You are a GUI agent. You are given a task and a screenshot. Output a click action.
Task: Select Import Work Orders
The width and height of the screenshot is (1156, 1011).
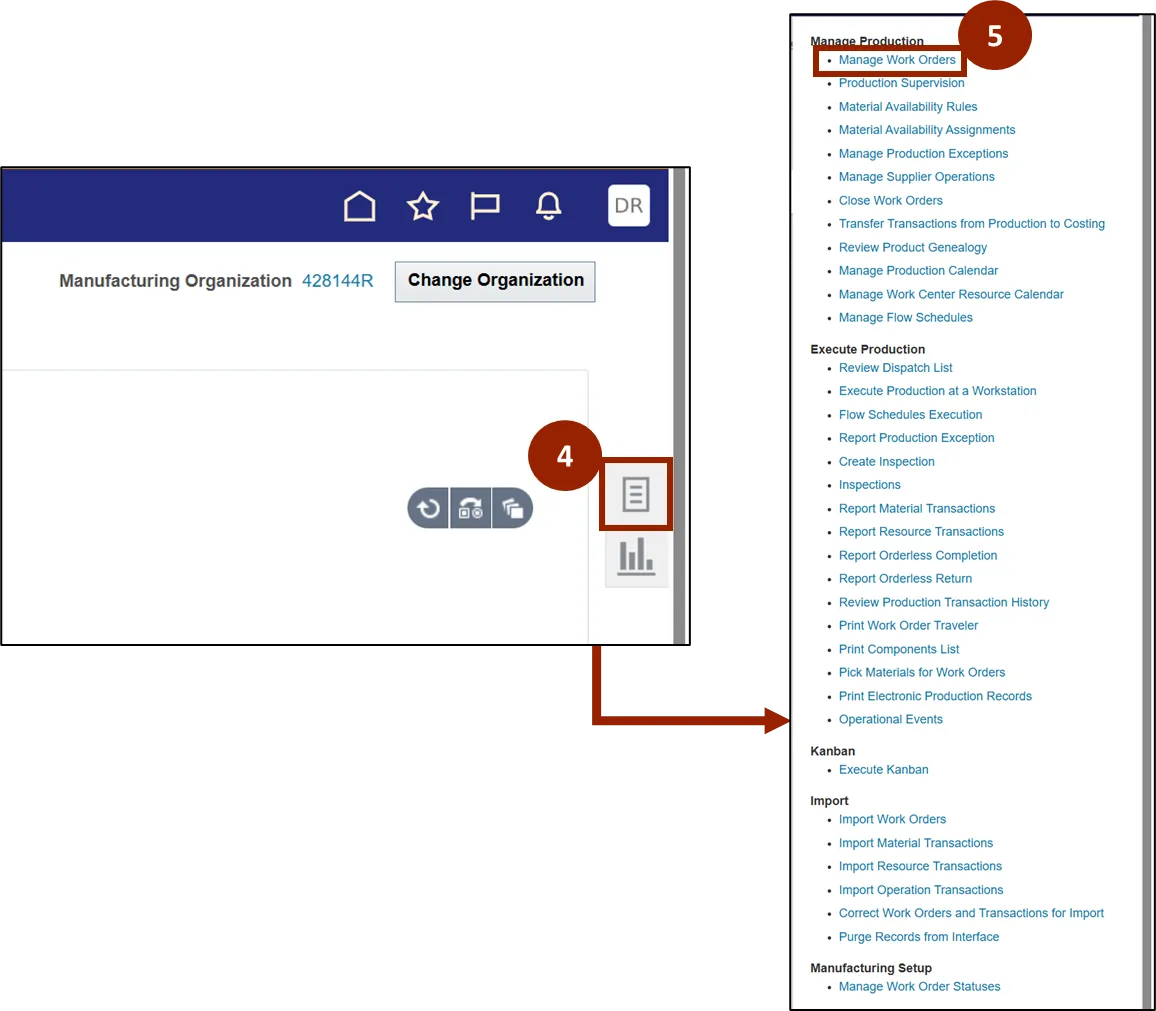tap(892, 819)
